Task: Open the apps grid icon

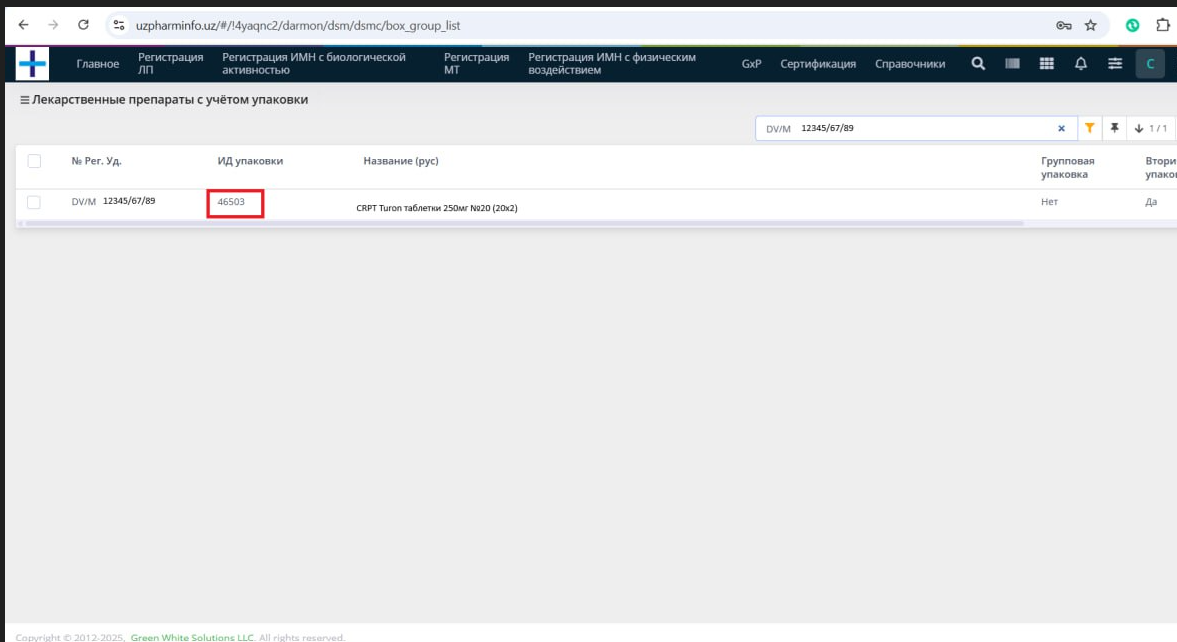Action: click(1047, 64)
